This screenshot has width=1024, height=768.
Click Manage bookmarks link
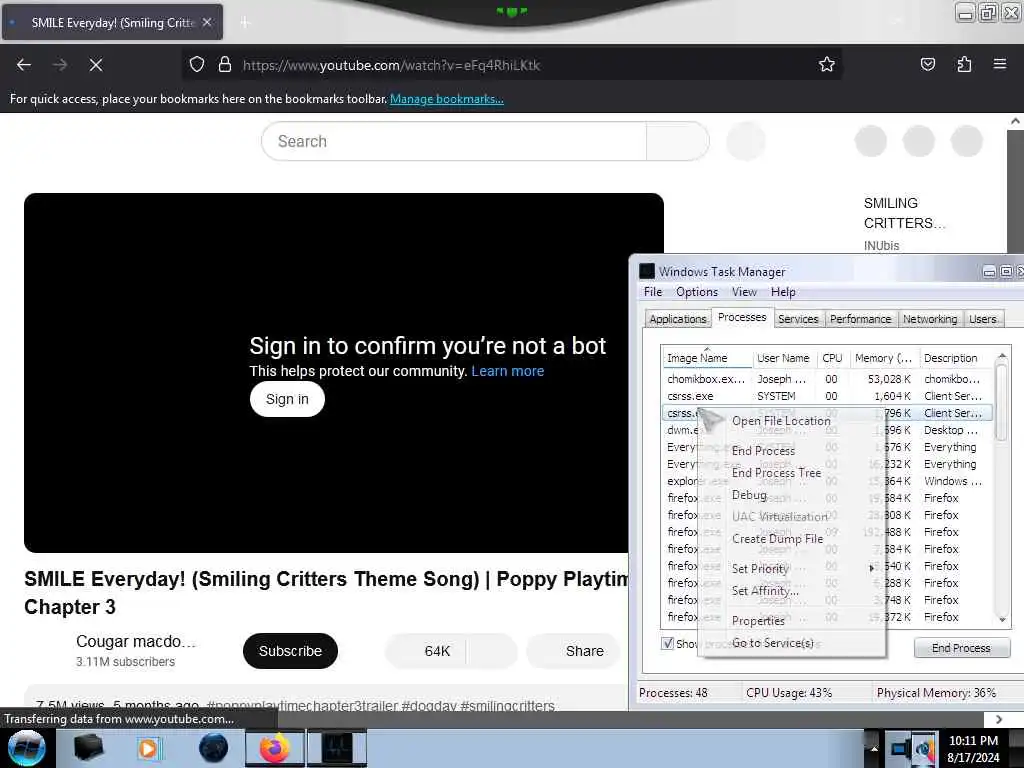point(447,99)
